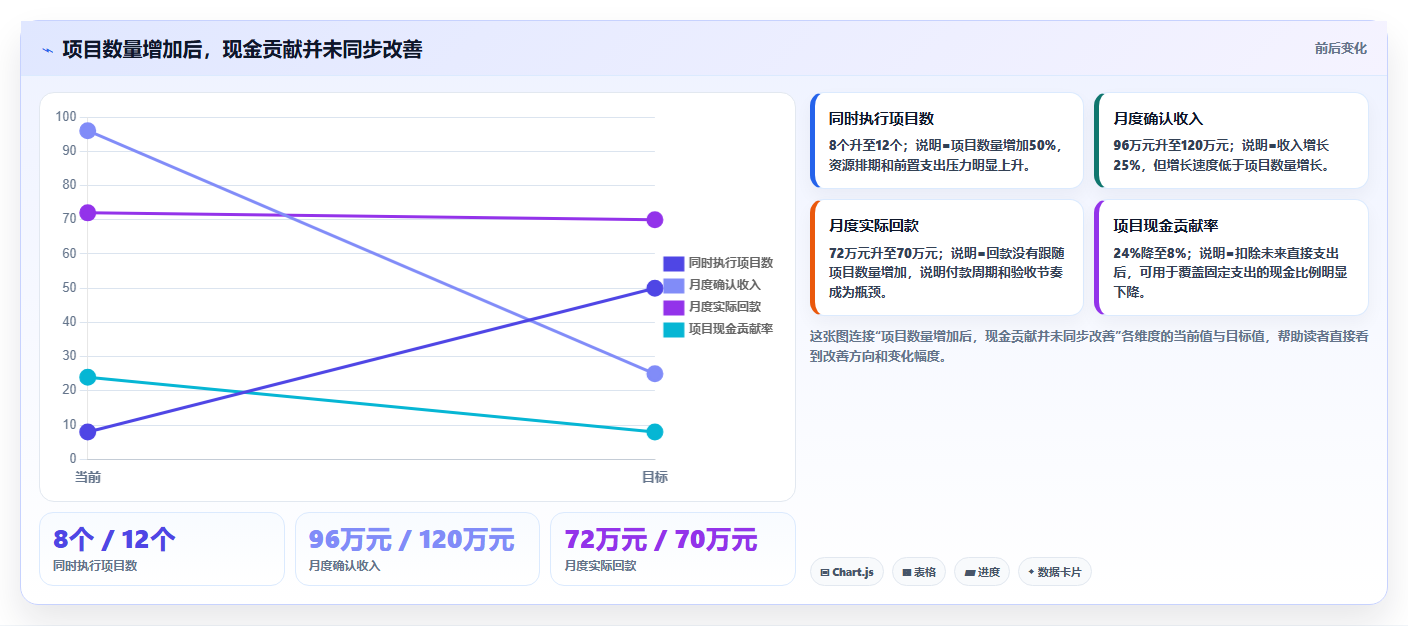Click the 月度确认收入 legend label
1408x626 pixels.
coord(725,285)
